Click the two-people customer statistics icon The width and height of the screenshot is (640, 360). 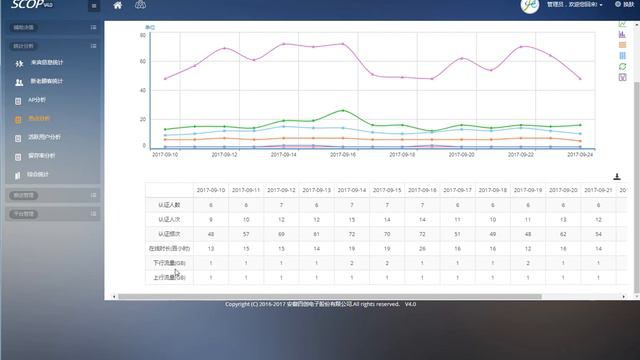pos(19,82)
